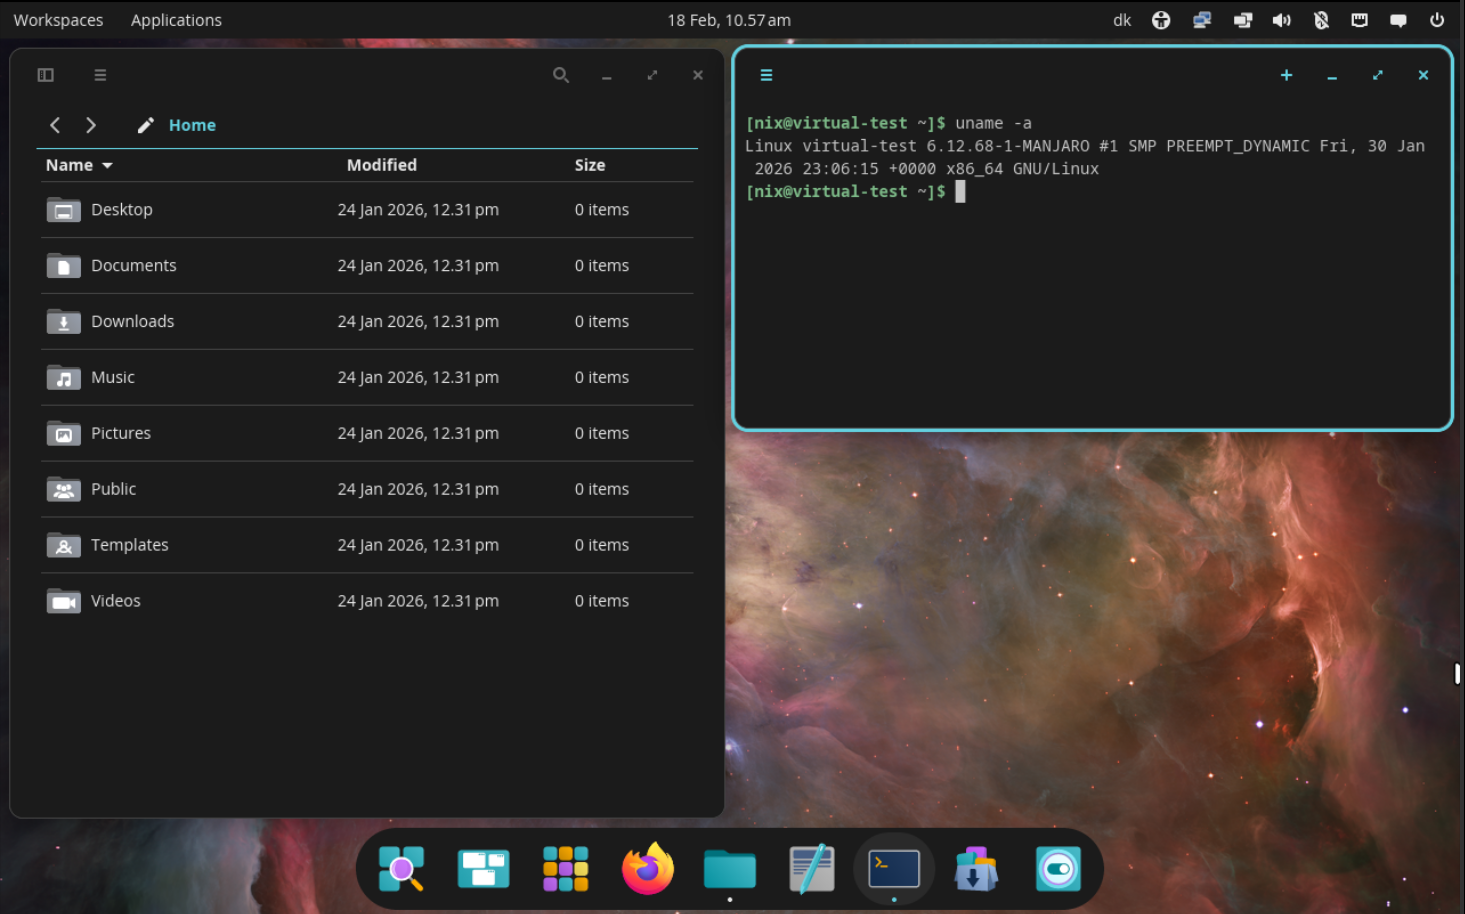
Task: Open the Applications menu
Action: (x=176, y=19)
